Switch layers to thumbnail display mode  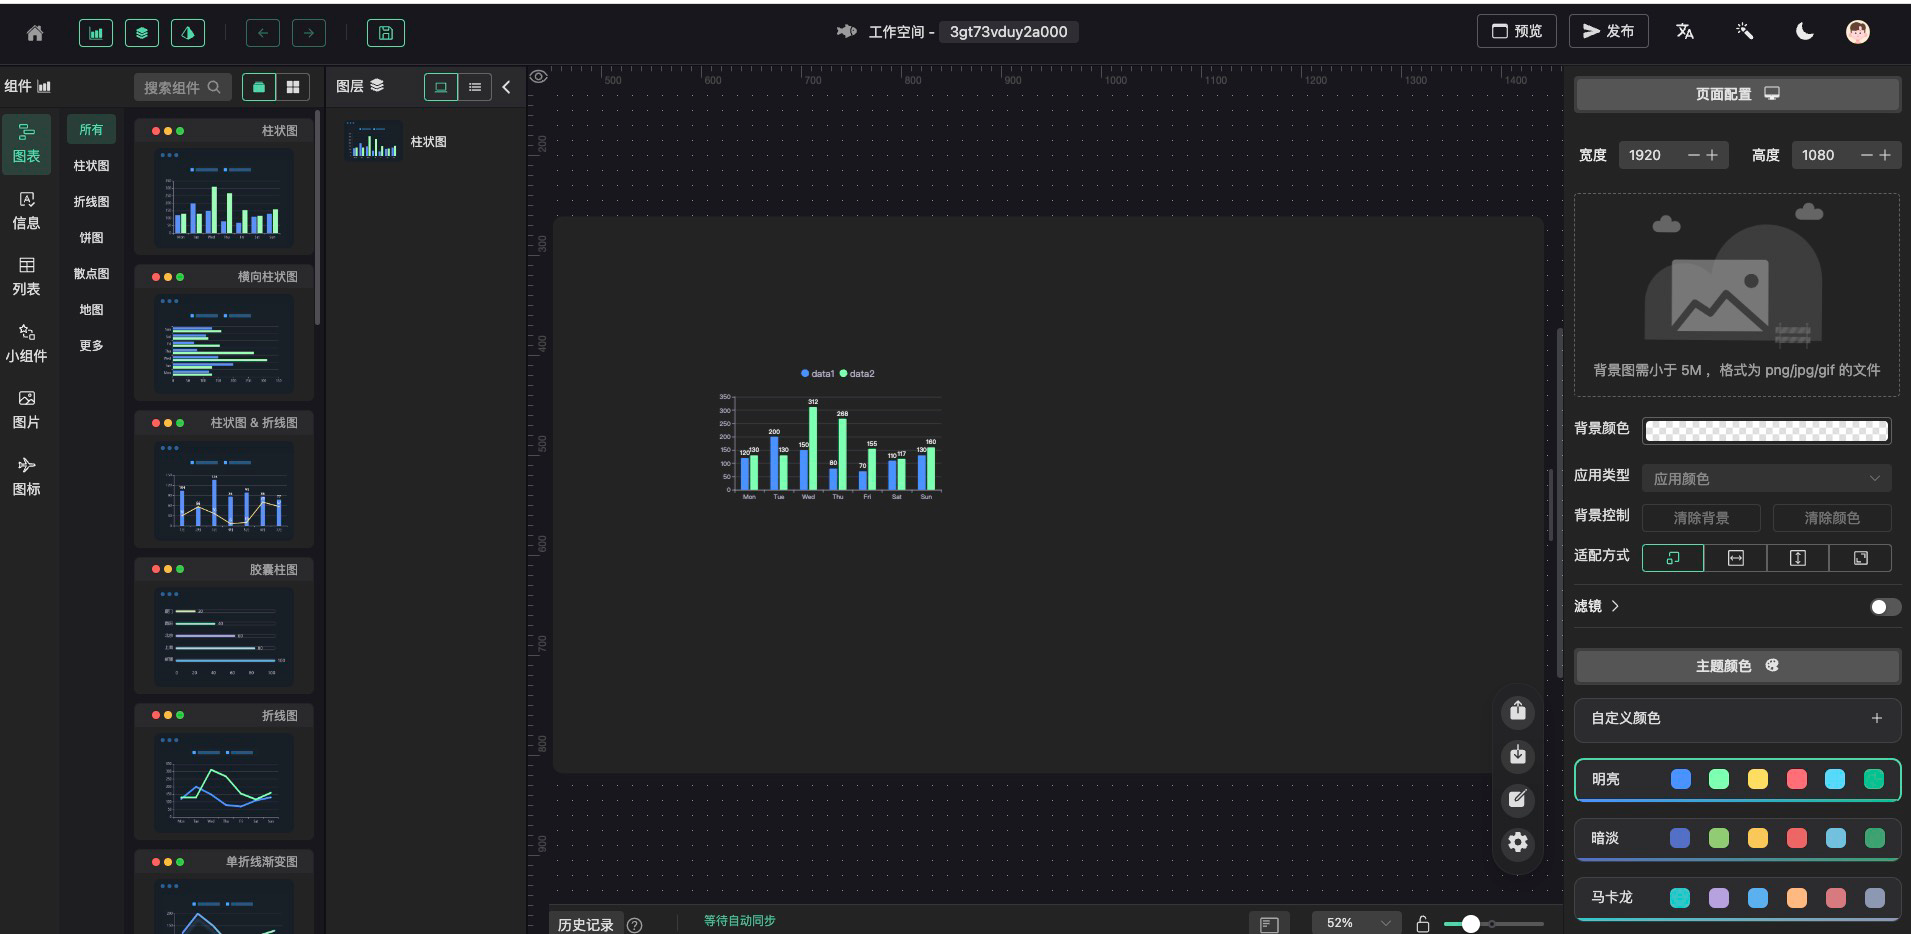[x=441, y=87]
